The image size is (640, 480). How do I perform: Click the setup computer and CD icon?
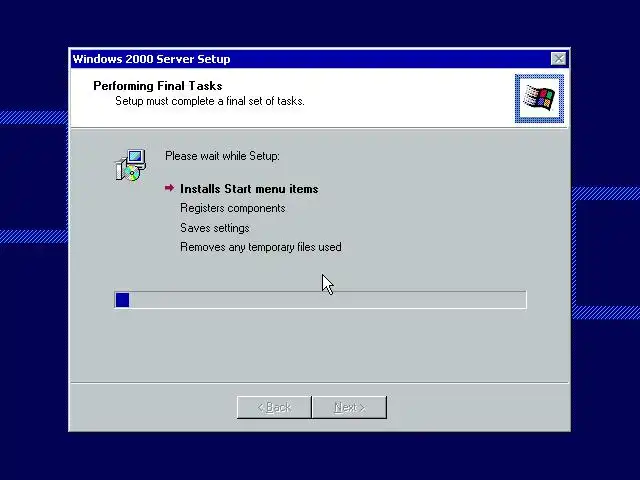point(131,165)
